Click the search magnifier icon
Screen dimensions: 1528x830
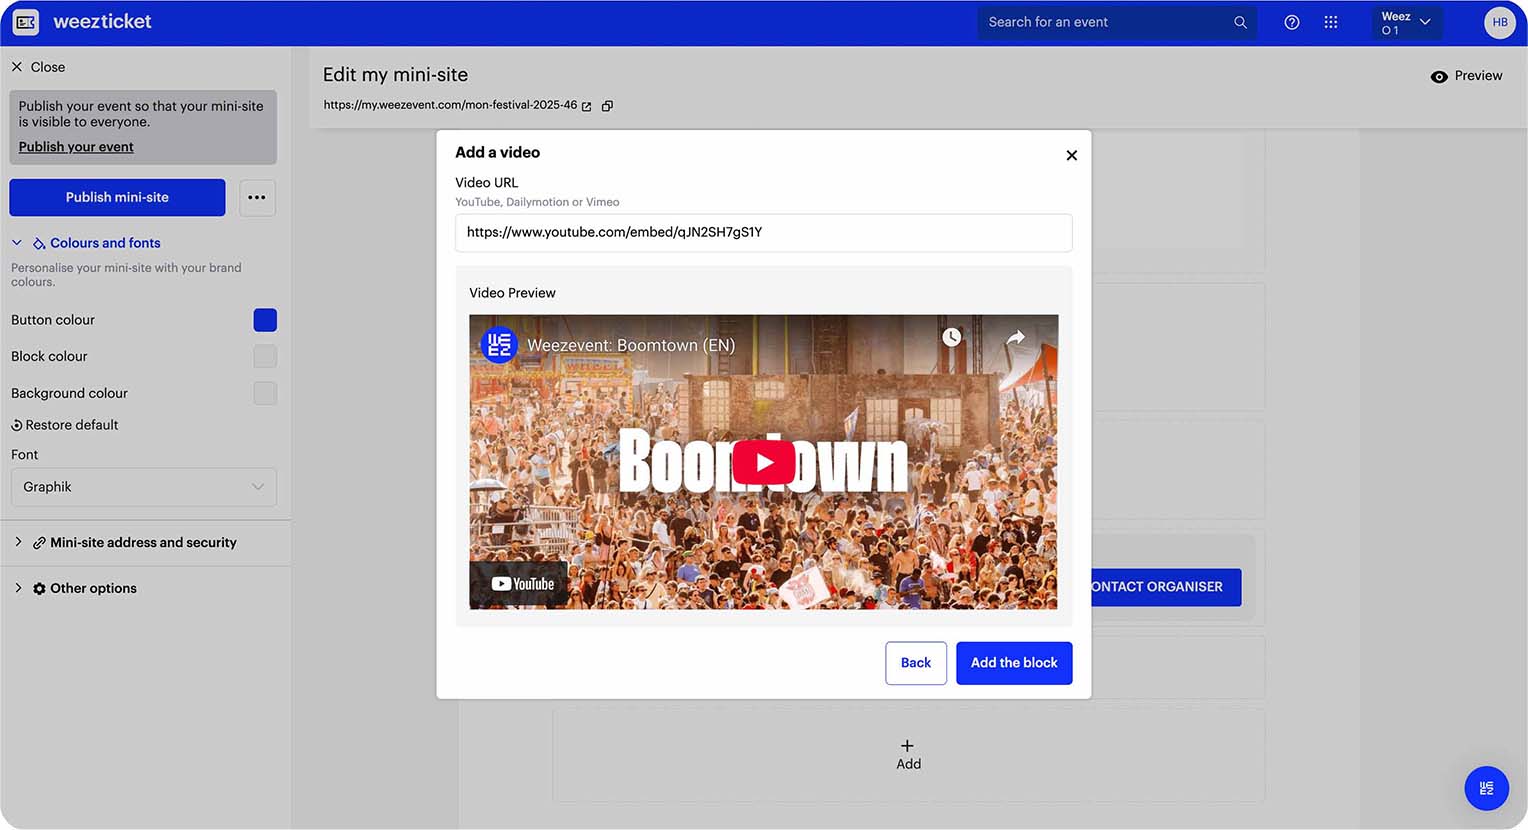1240,21
